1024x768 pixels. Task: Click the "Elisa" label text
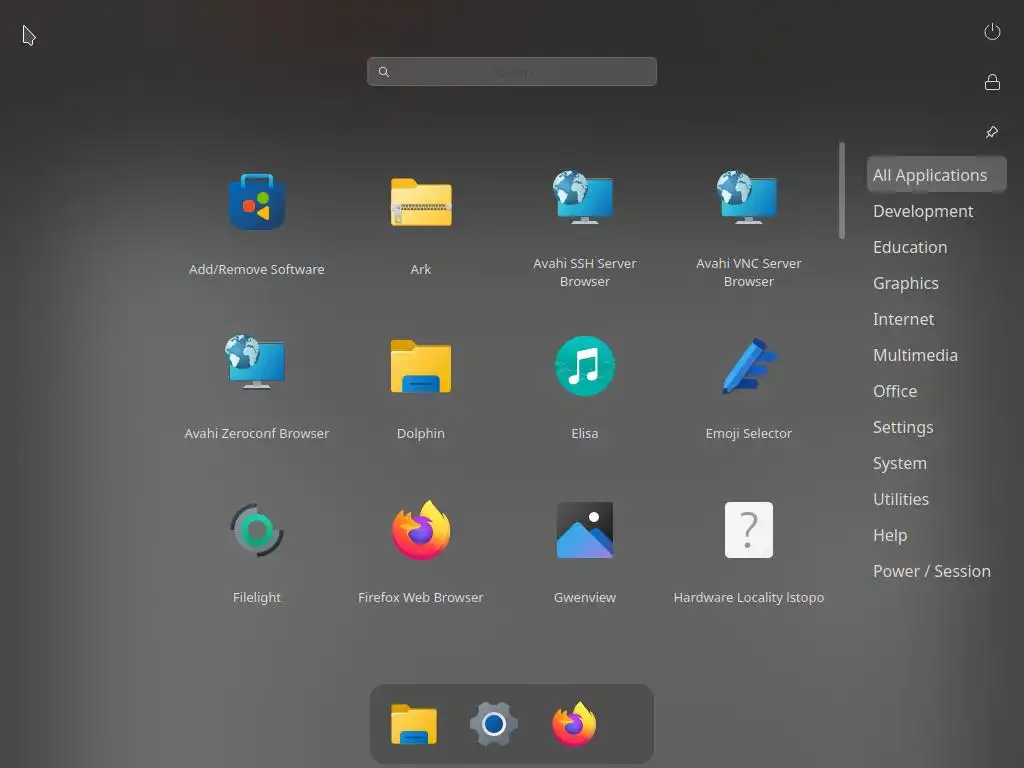pos(584,433)
